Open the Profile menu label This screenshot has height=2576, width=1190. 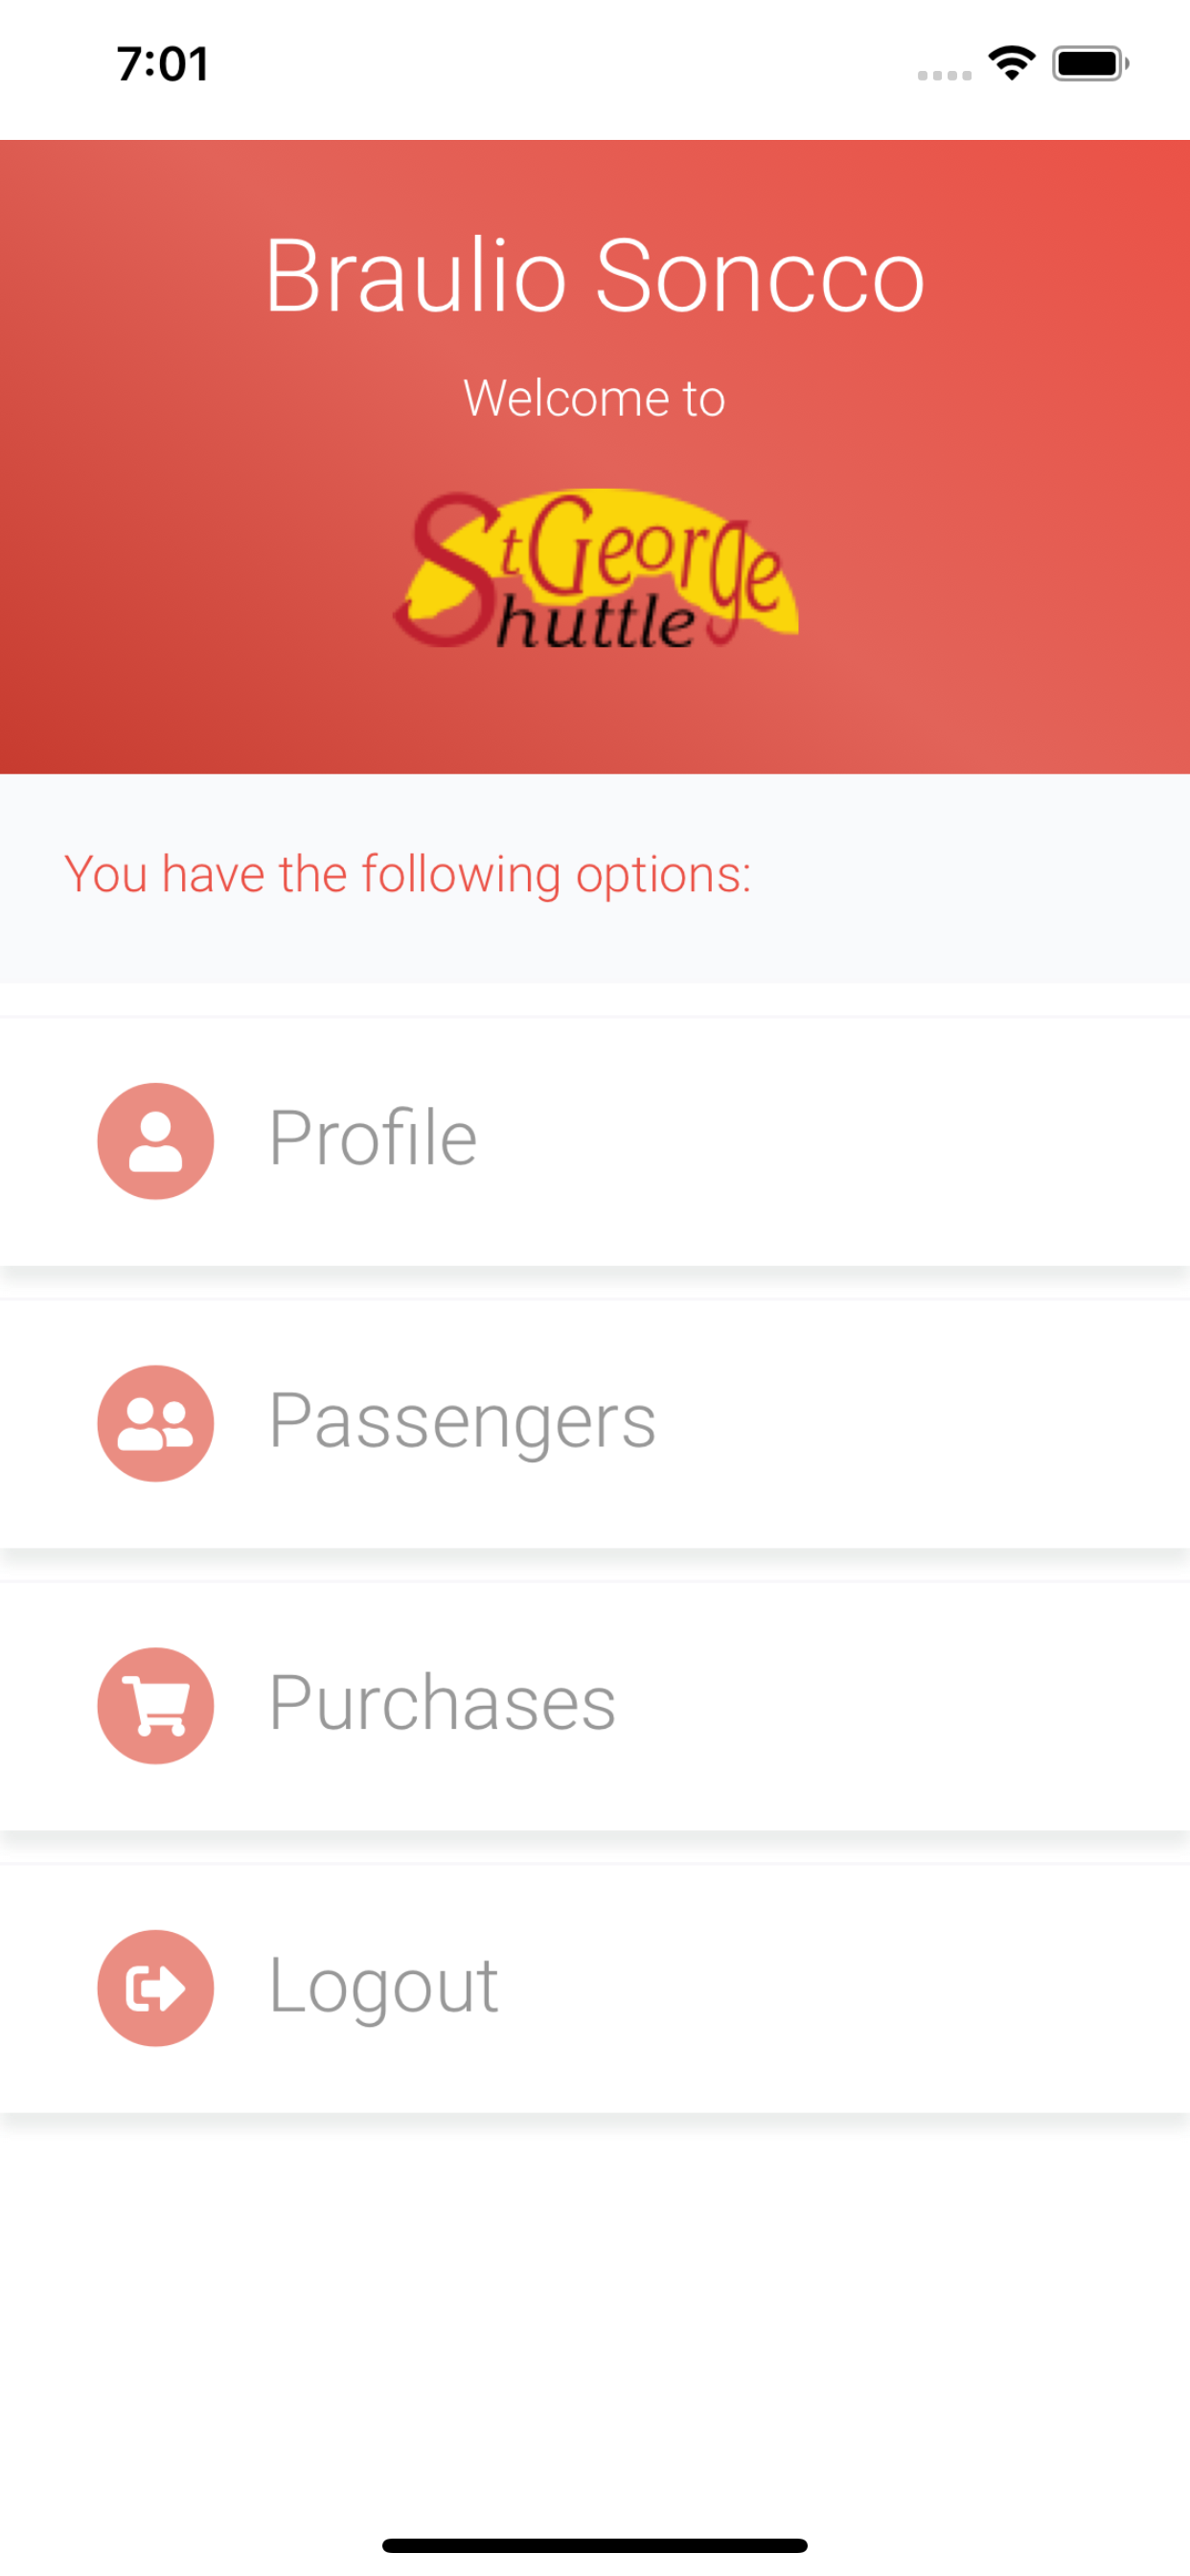tap(373, 1138)
